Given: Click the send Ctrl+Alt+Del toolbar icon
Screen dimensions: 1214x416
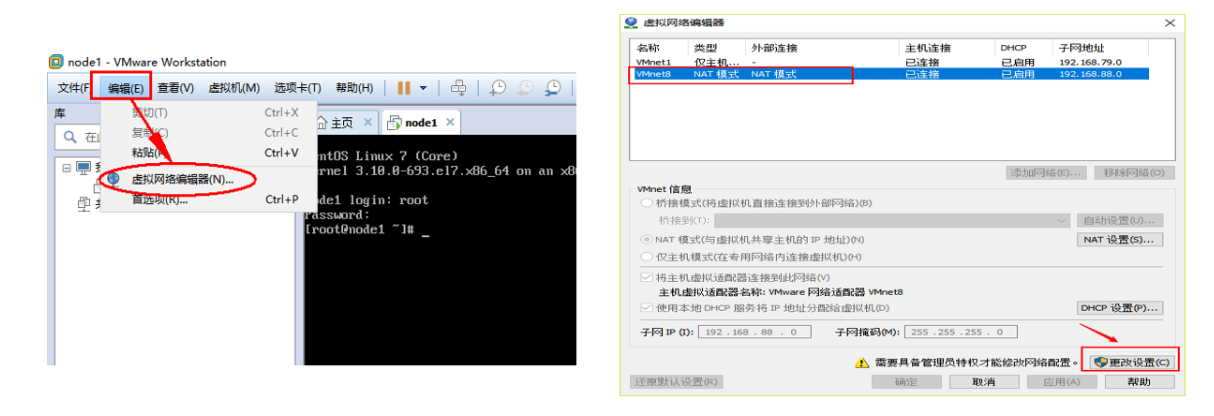Looking at the screenshot, I should [x=458, y=88].
